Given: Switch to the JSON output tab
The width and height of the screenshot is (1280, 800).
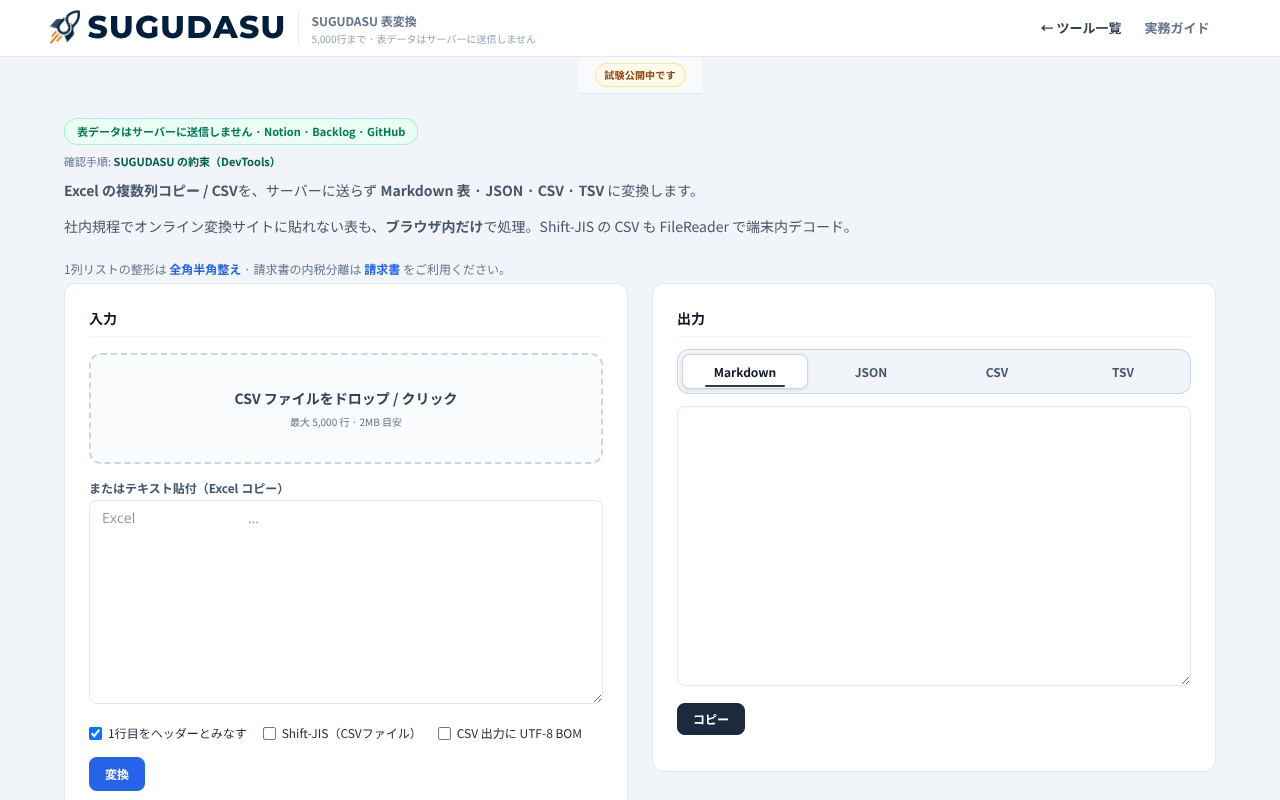Looking at the screenshot, I should click(871, 372).
